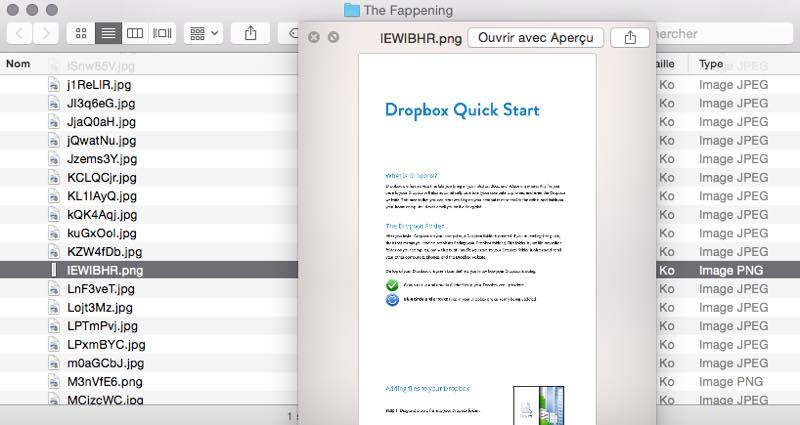Viewport: 800px width, 425px height.
Task: Go forward with the Finder forward arrow
Action: tap(46, 34)
